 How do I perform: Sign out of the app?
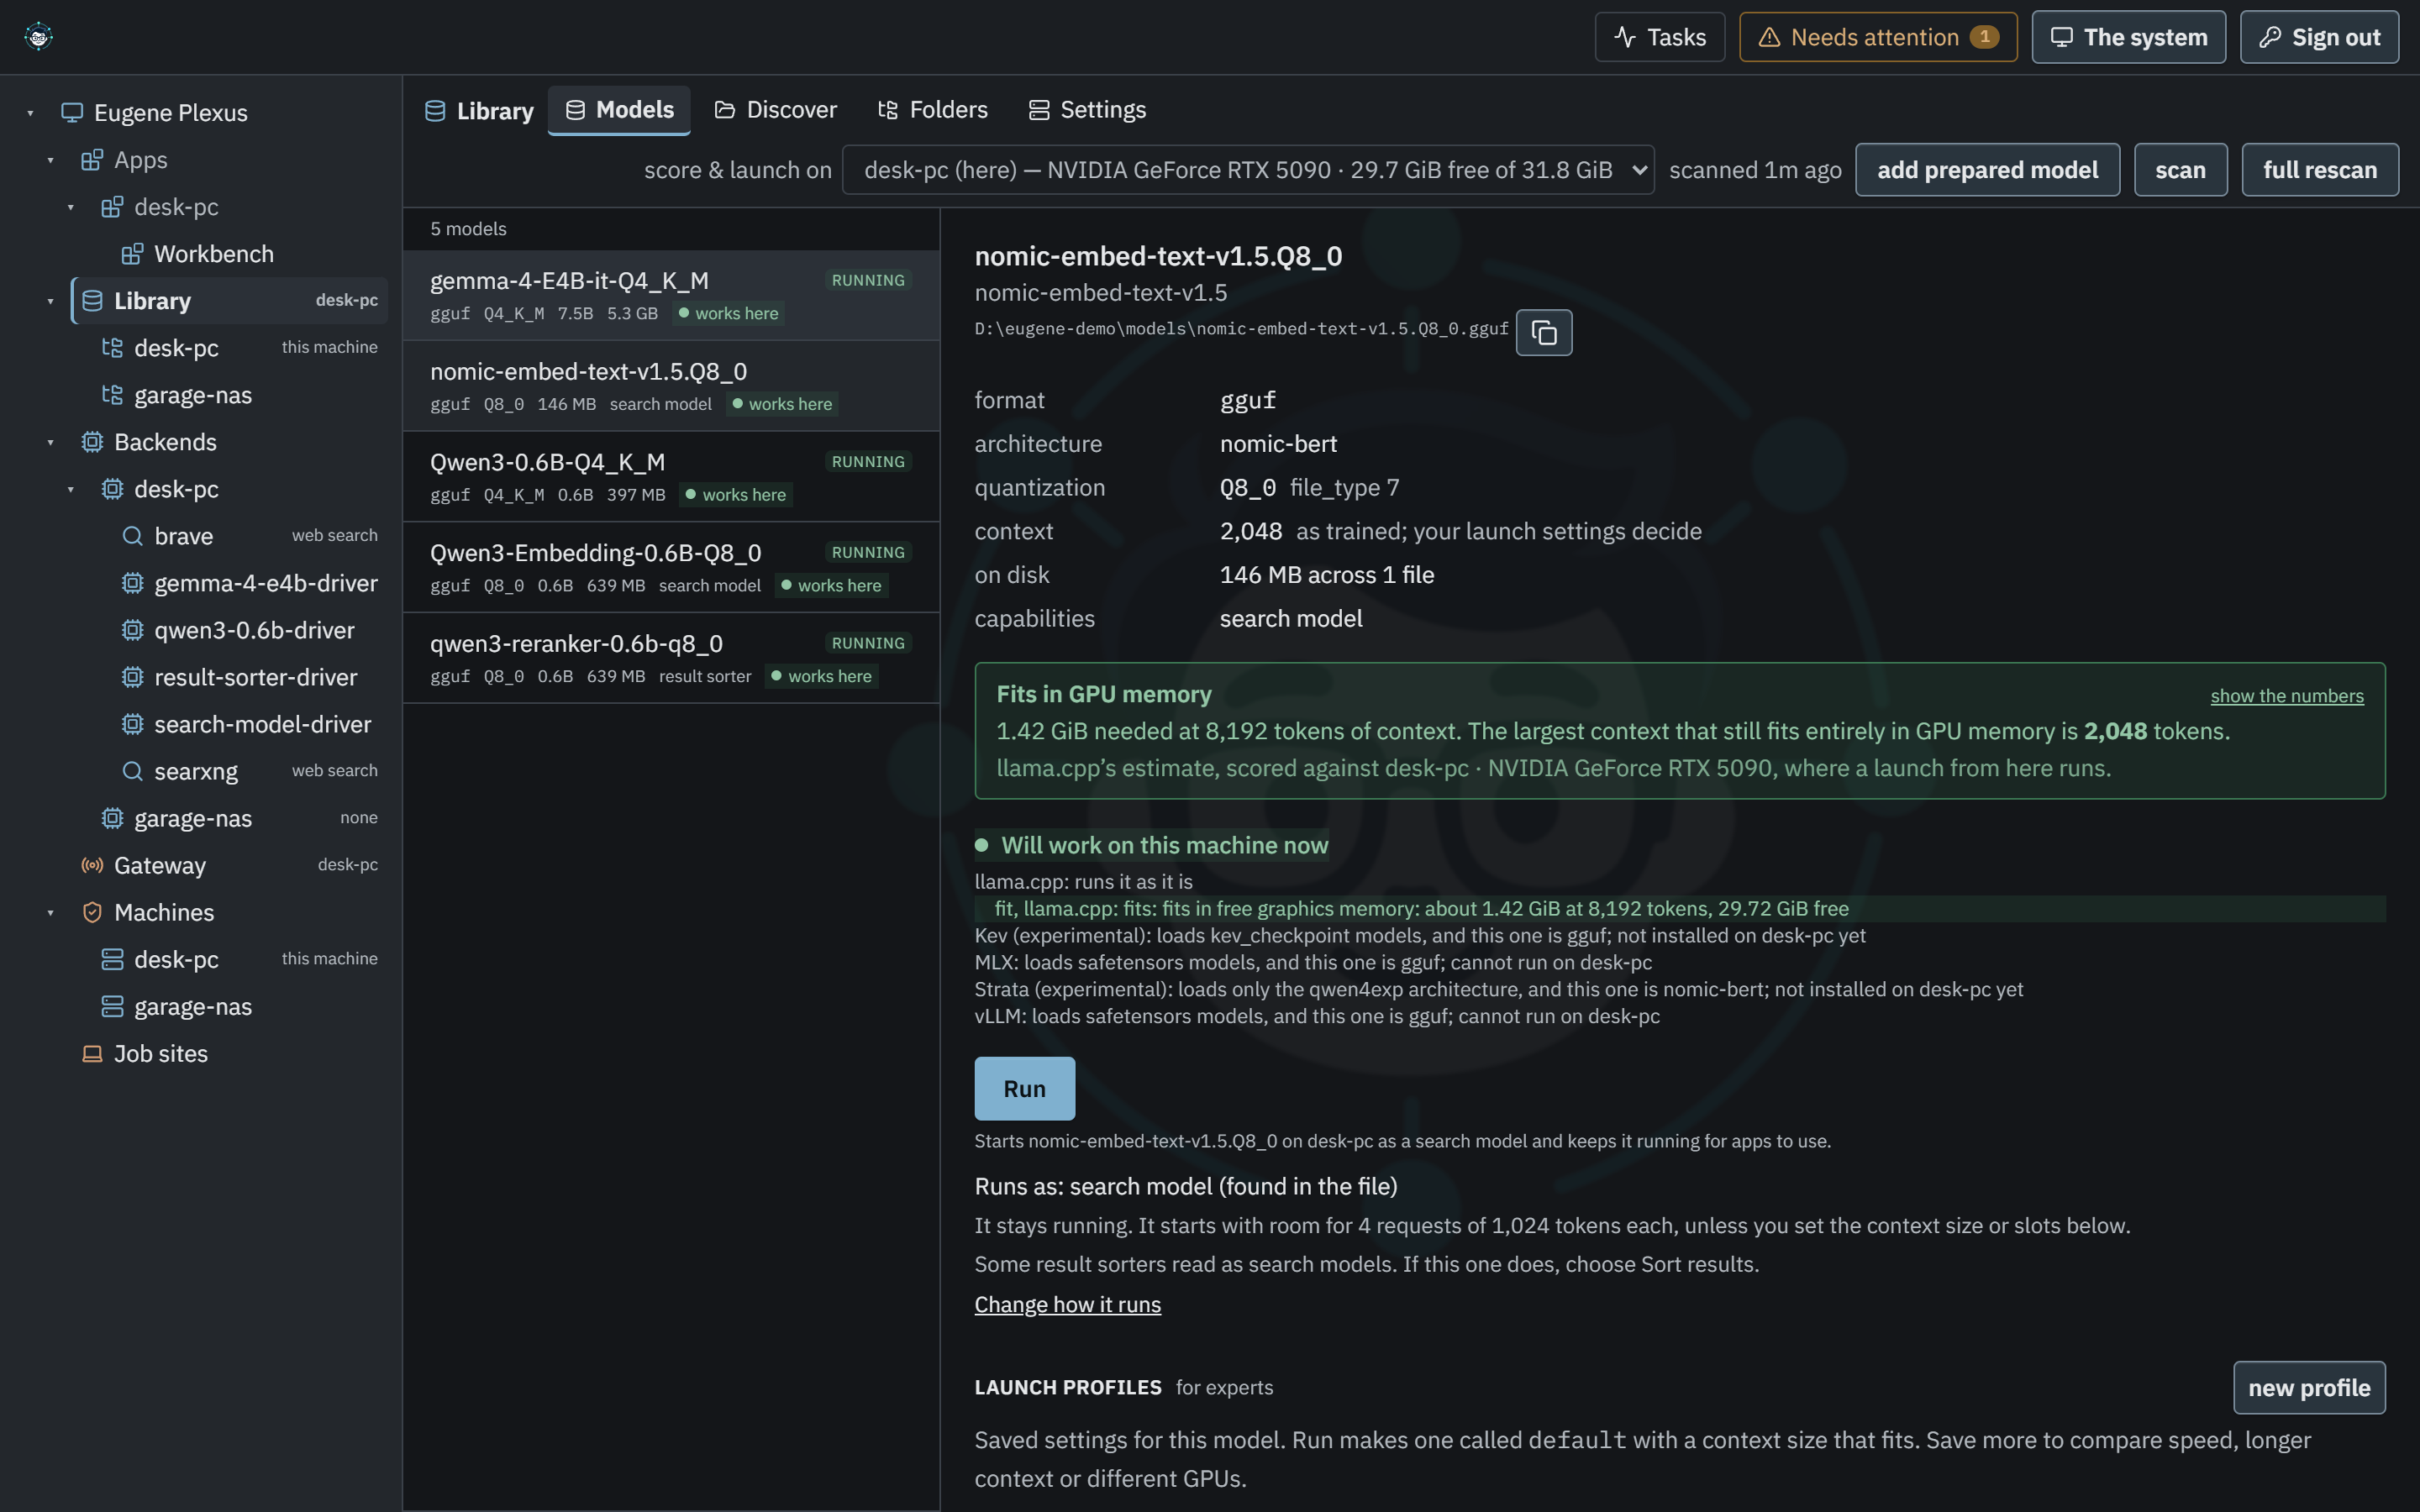(x=2319, y=37)
